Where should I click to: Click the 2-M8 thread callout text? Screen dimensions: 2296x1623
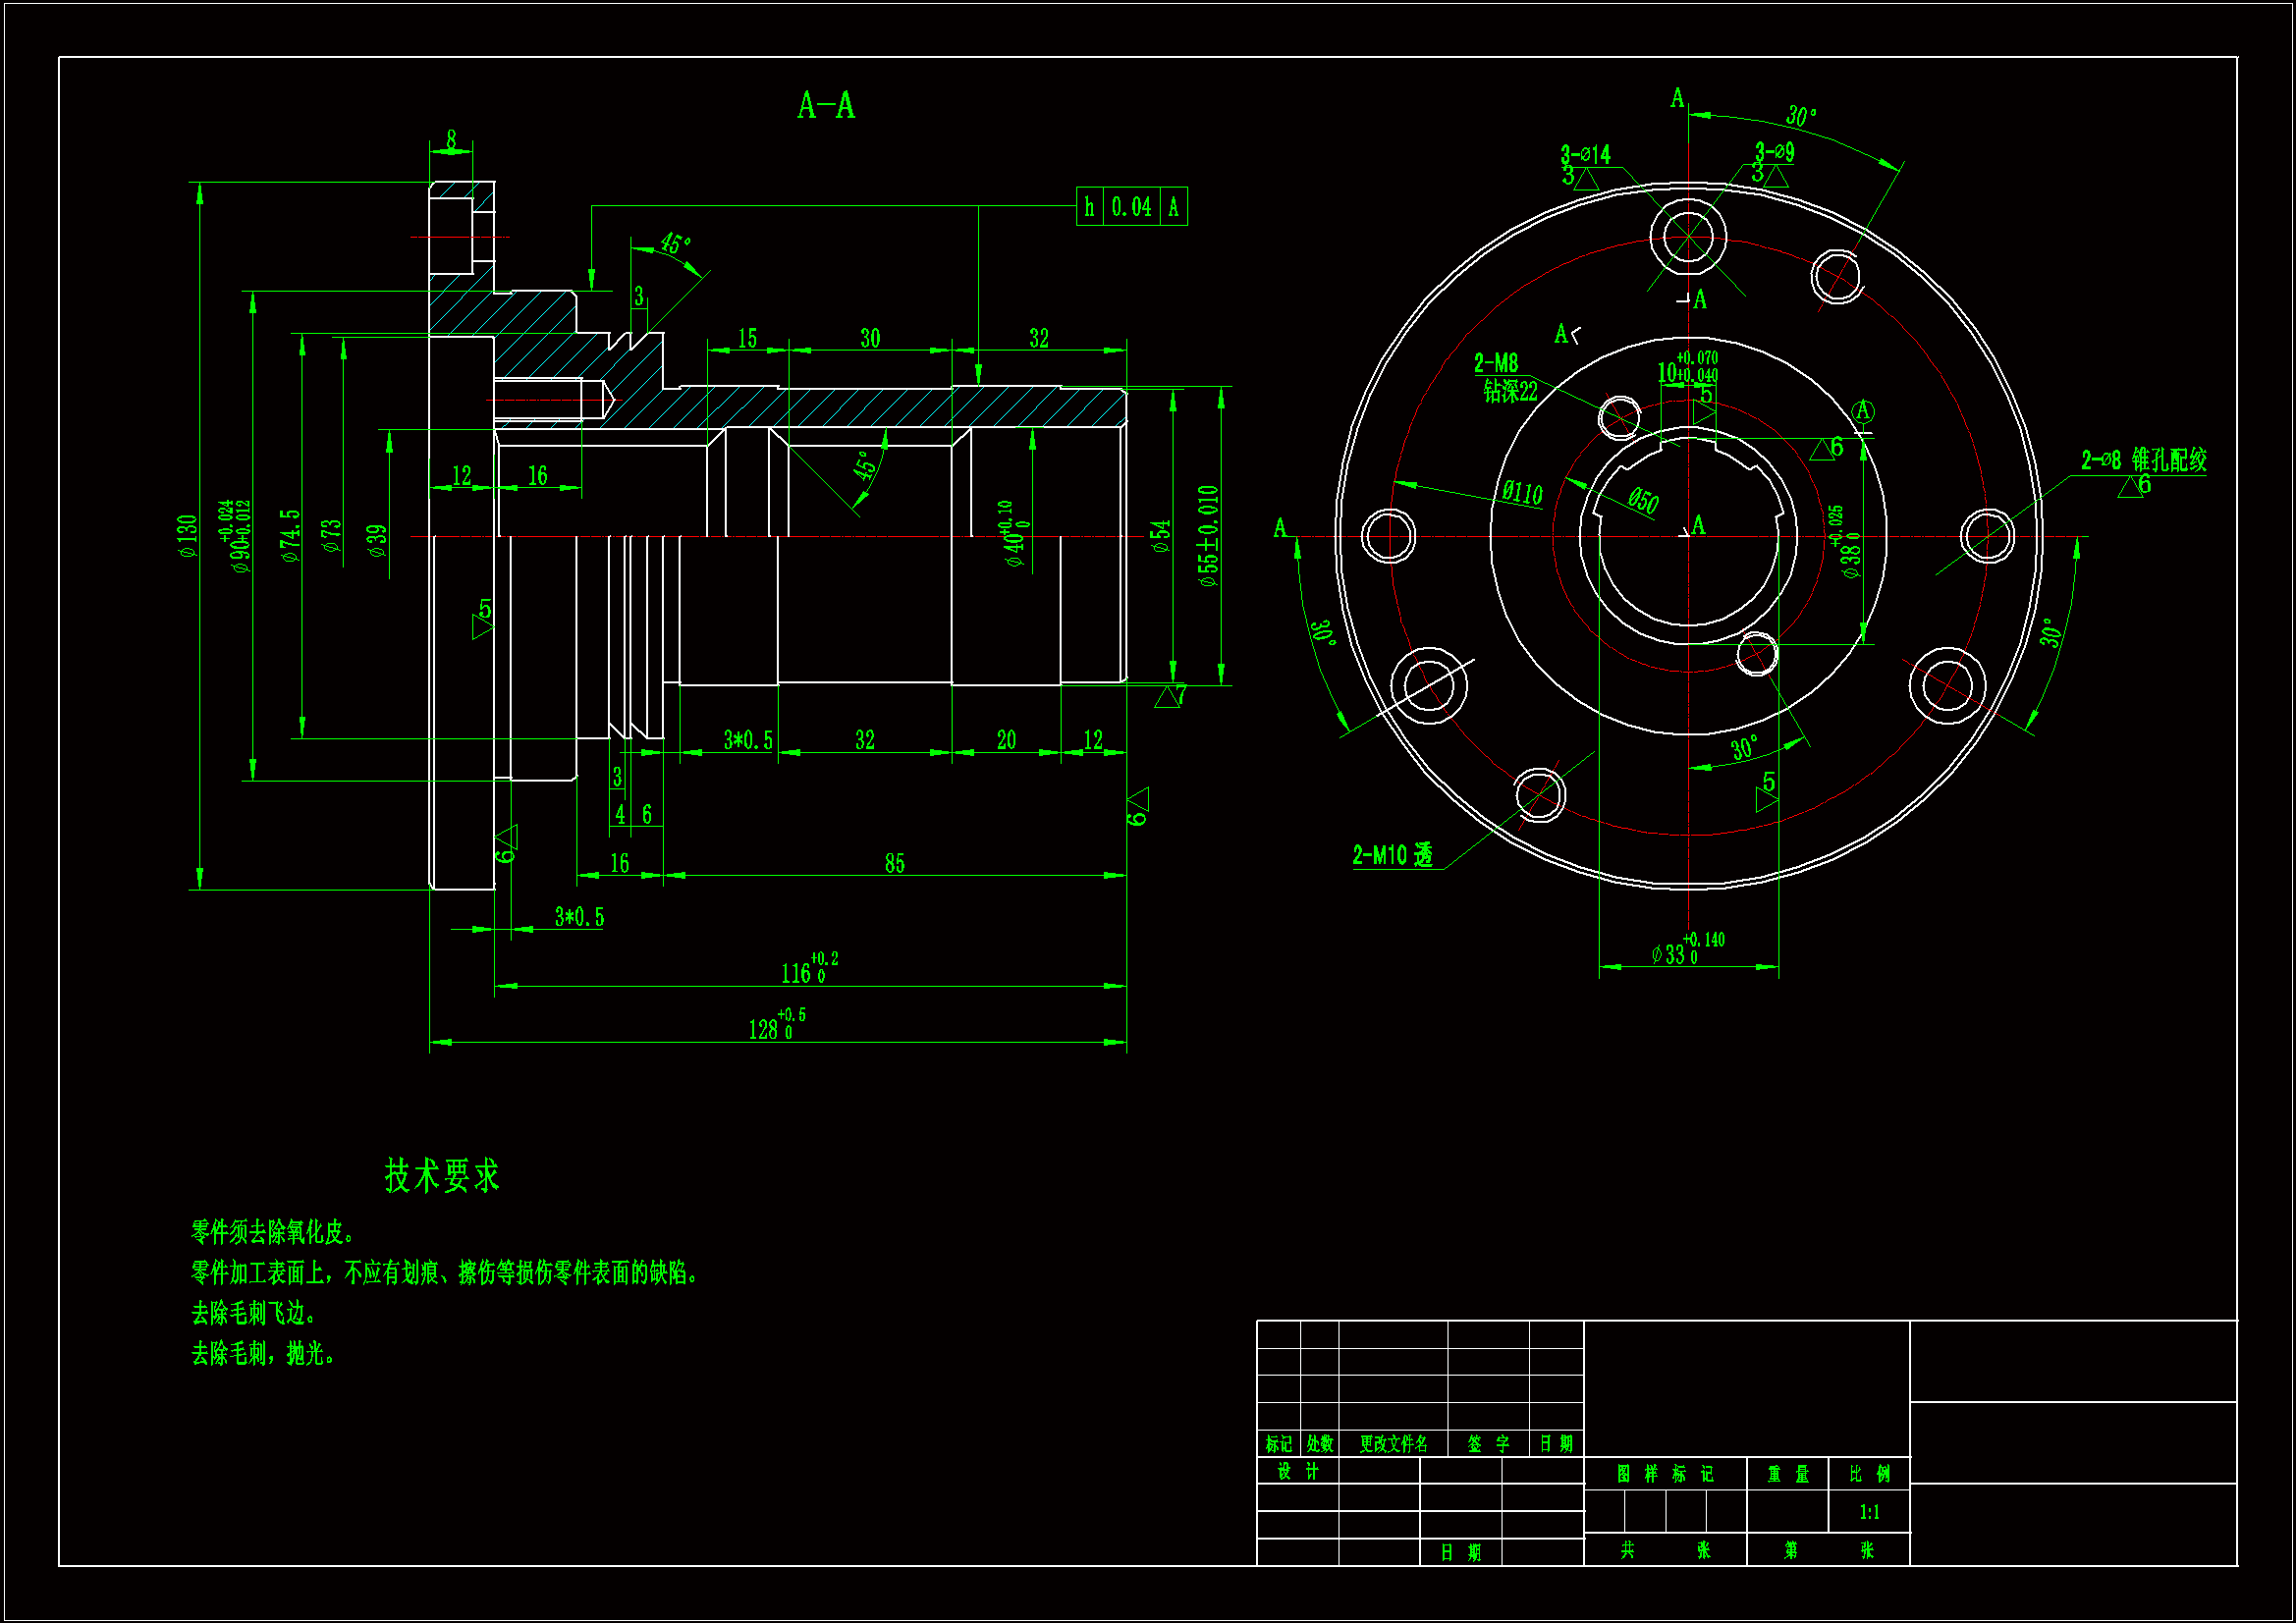coord(1496,363)
